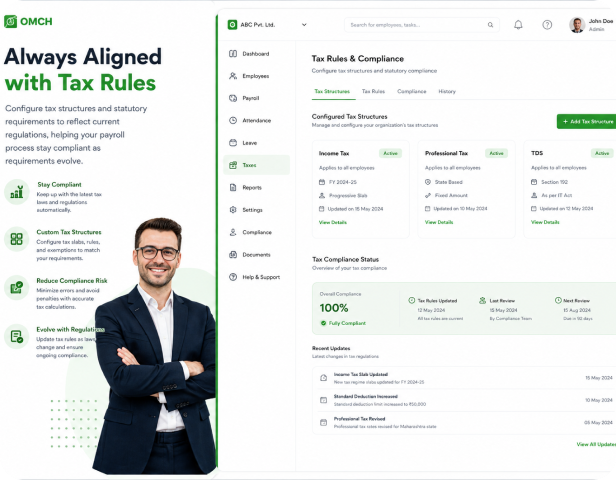Click the Next Review clock icon
This screenshot has width=616, height=480.
(558, 300)
